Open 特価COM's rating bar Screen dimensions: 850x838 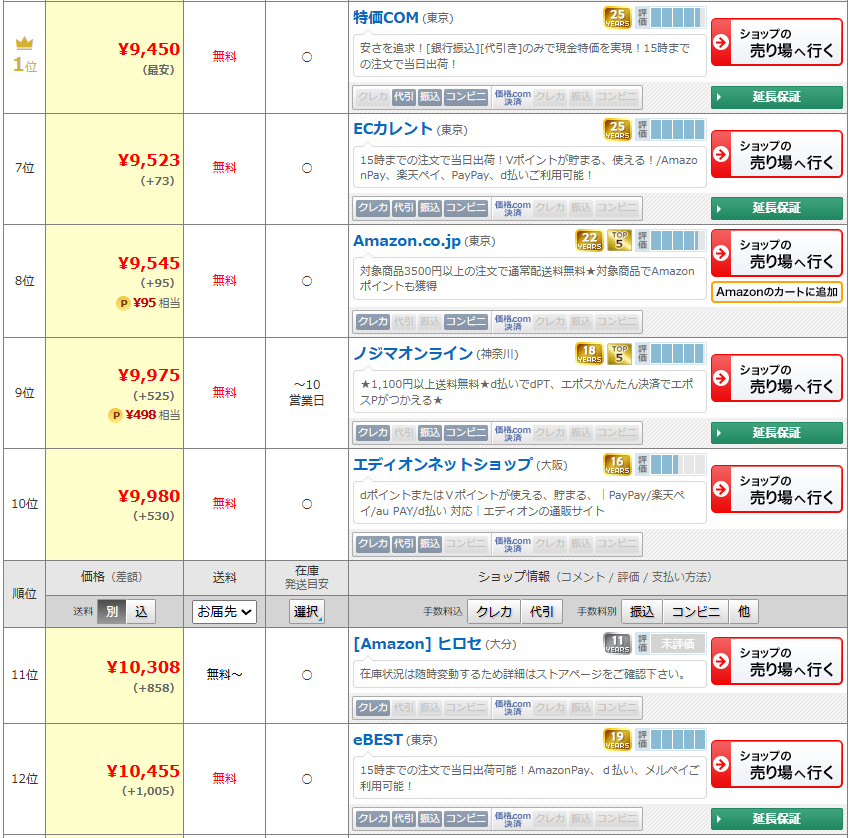(671, 17)
